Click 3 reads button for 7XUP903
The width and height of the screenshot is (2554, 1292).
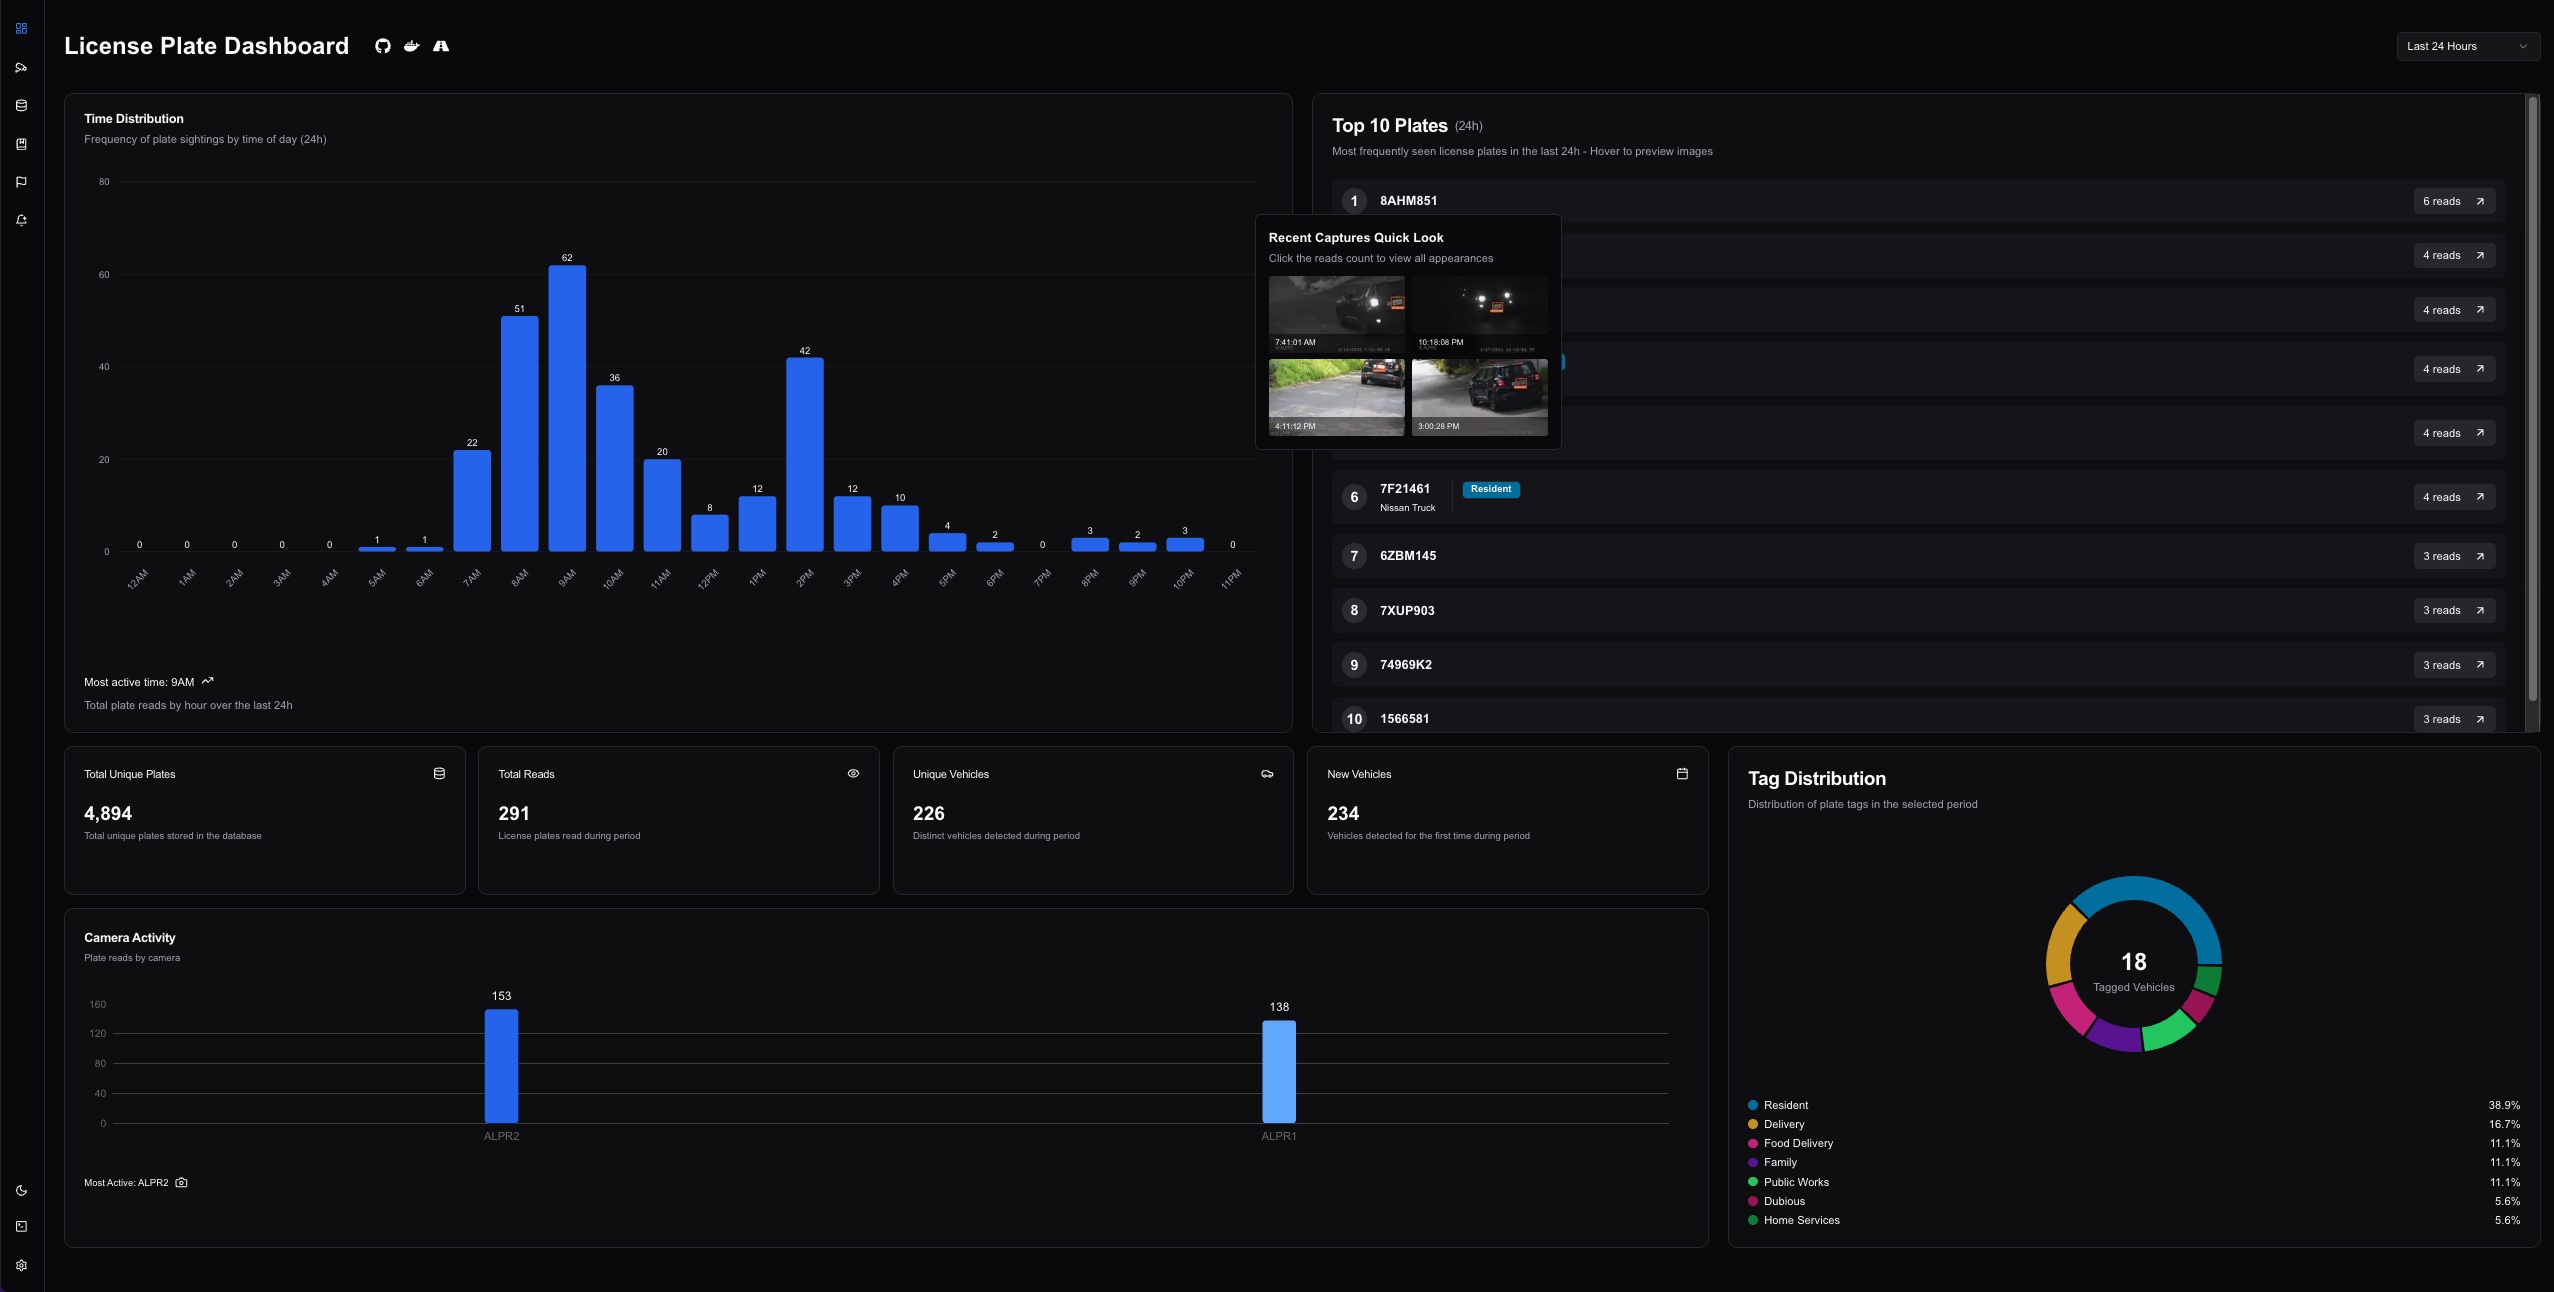pos(2453,610)
